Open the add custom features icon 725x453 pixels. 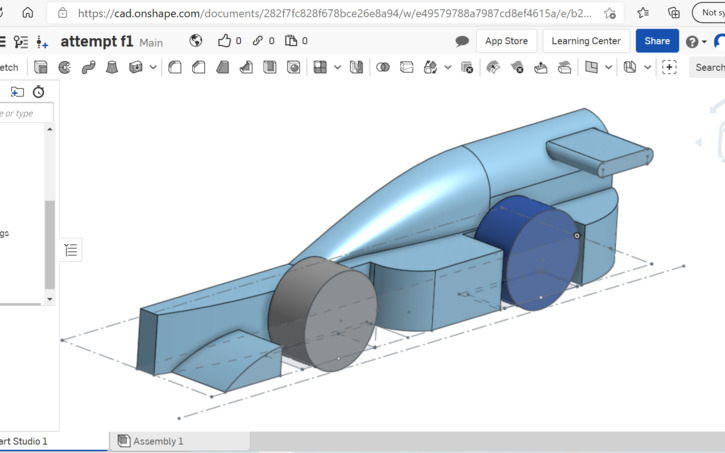click(669, 67)
